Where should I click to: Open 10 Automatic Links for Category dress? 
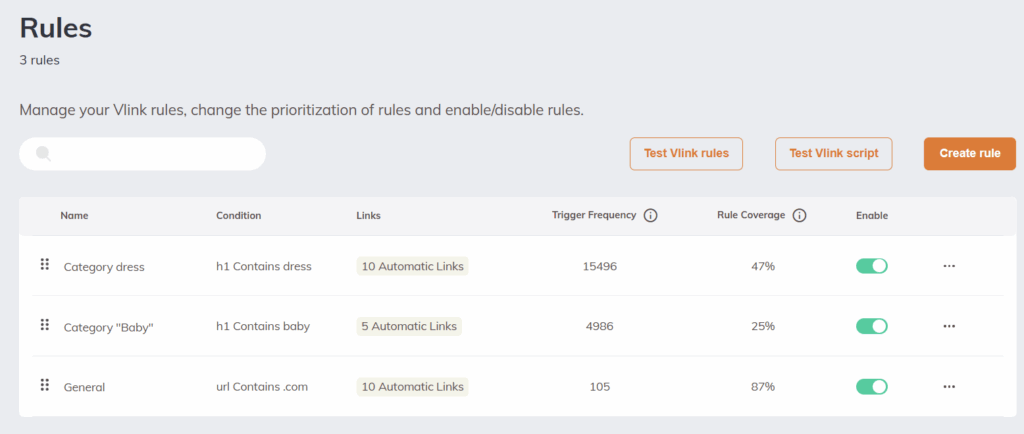coord(412,266)
